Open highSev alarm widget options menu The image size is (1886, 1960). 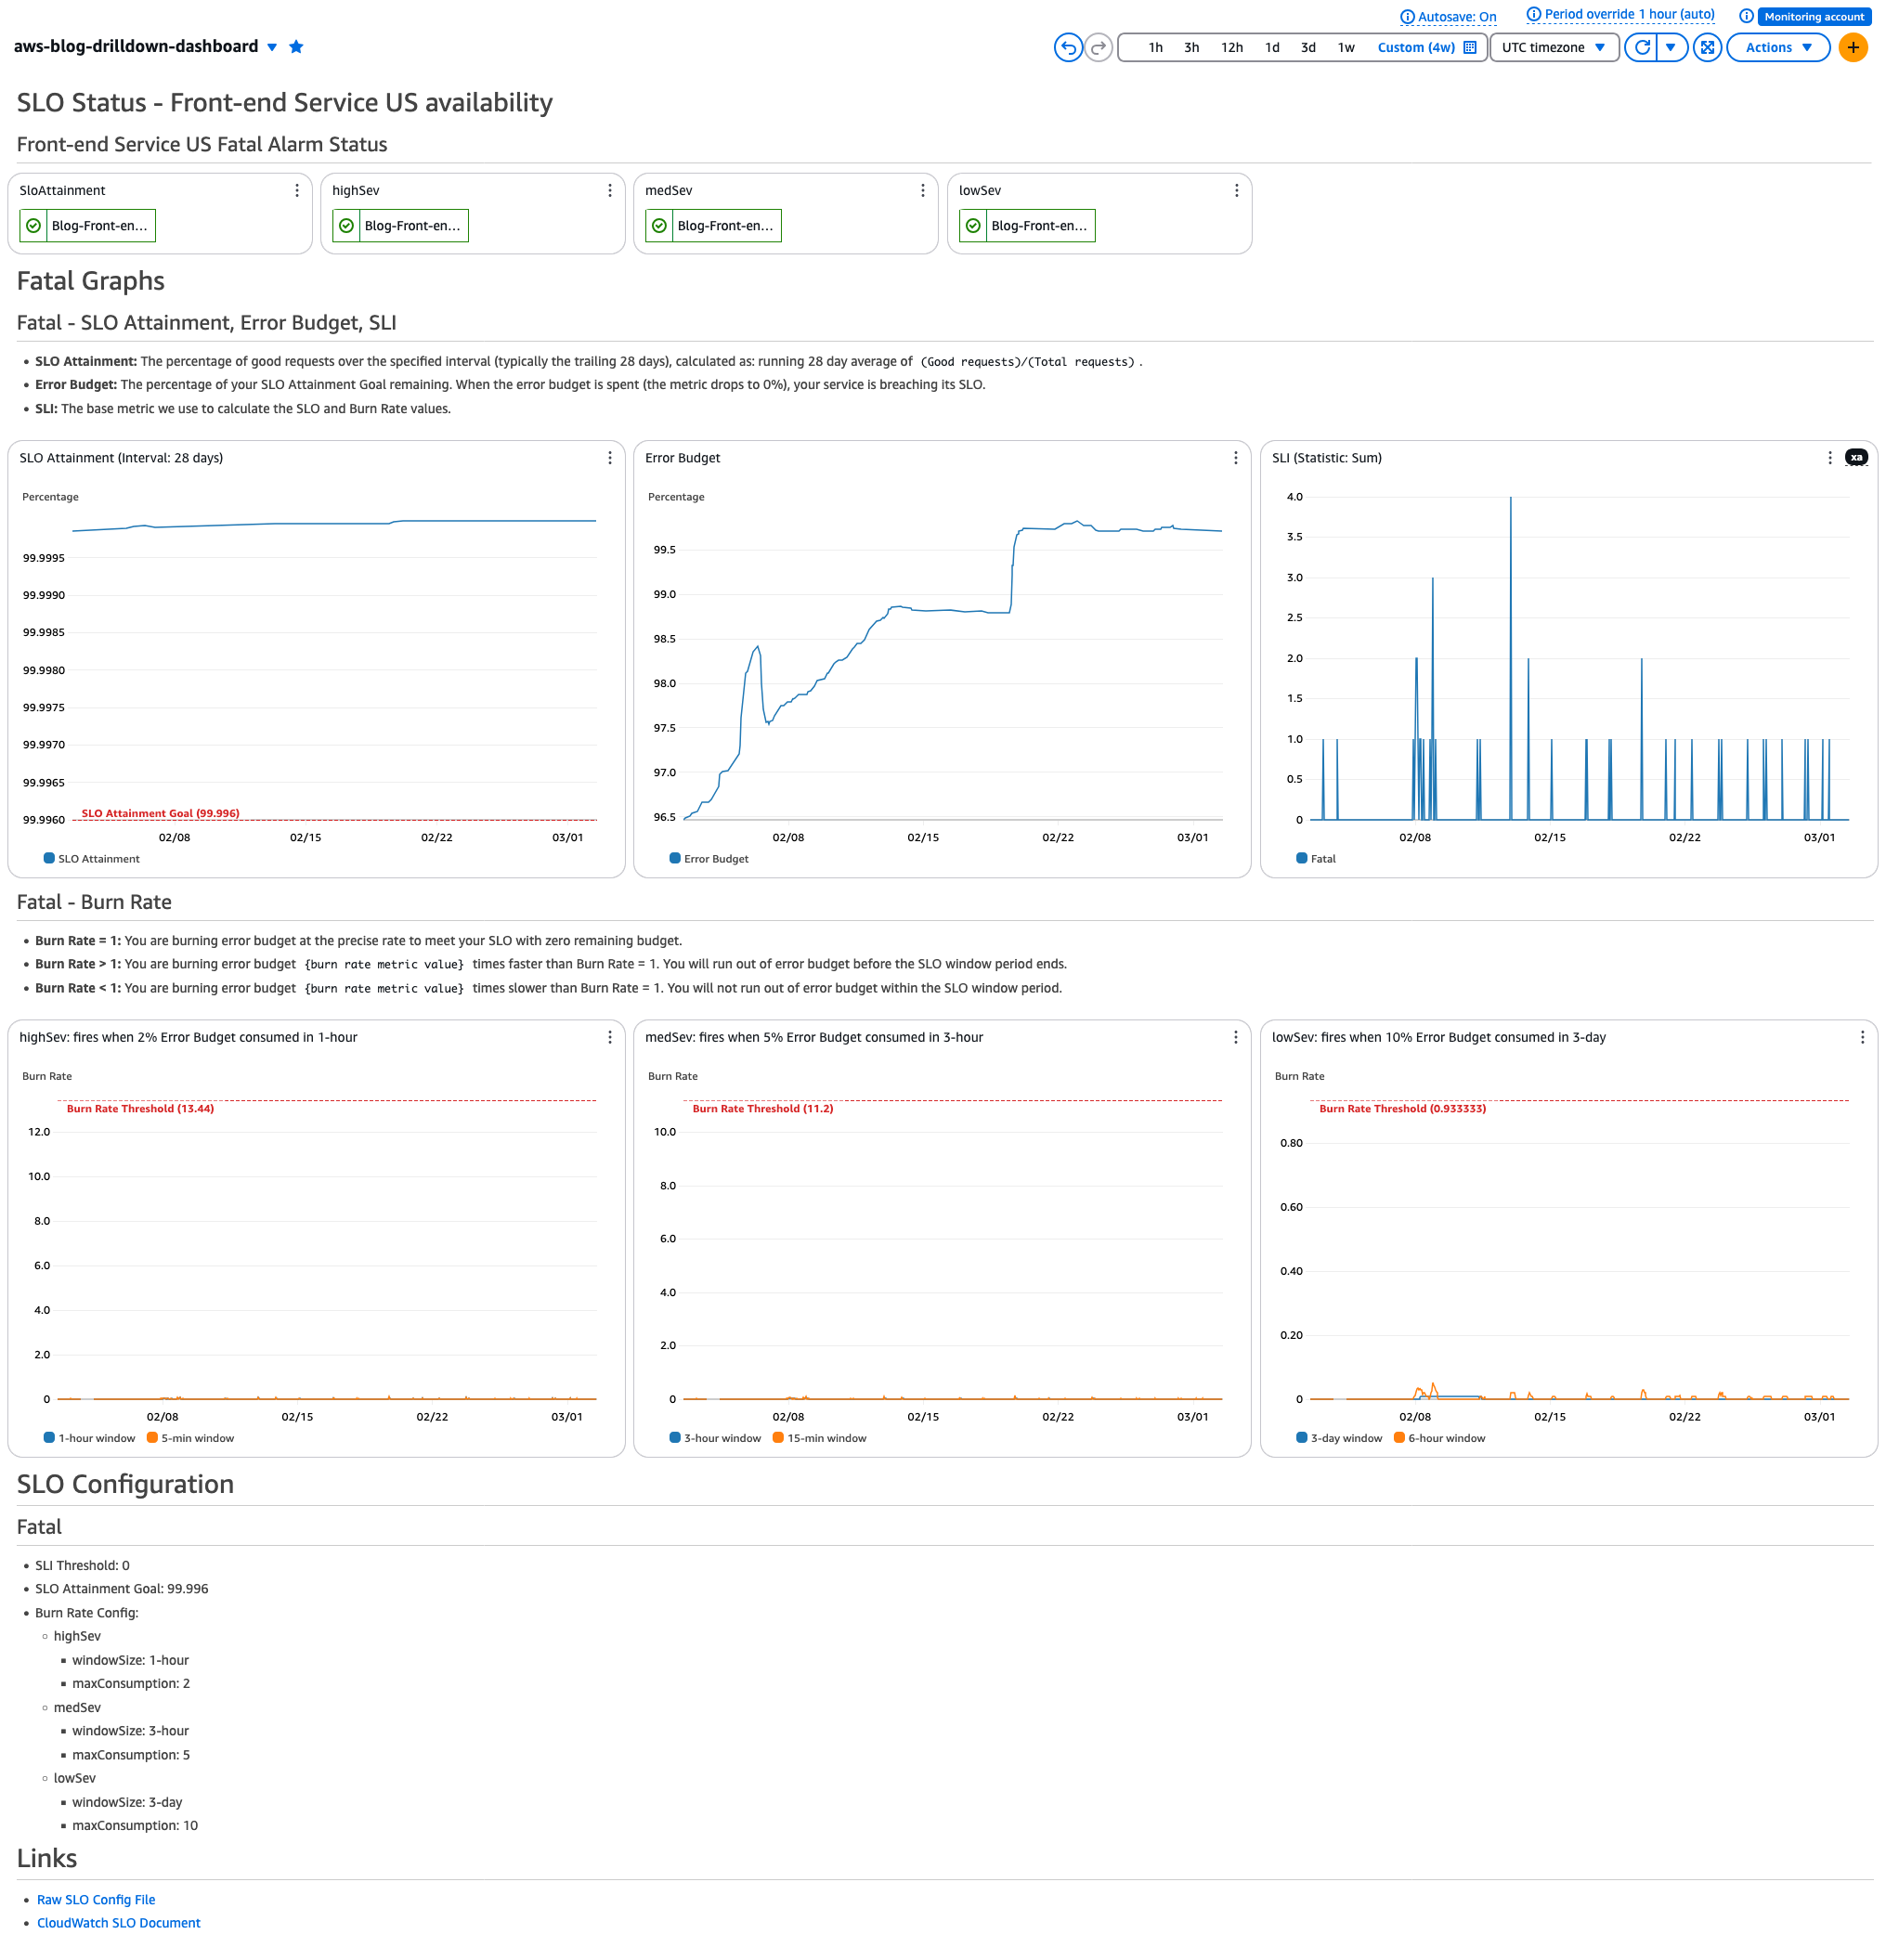tap(609, 190)
